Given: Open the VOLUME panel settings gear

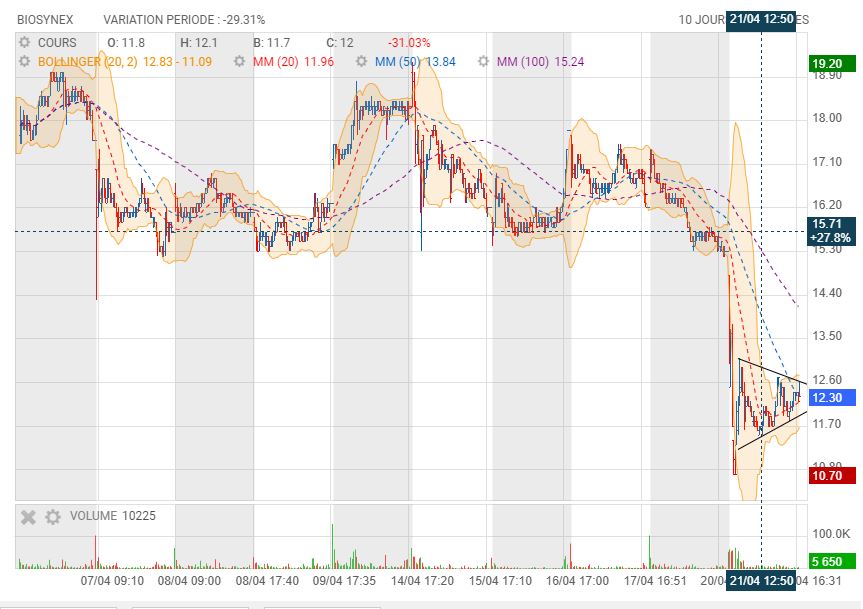Looking at the screenshot, I should 53,517.
